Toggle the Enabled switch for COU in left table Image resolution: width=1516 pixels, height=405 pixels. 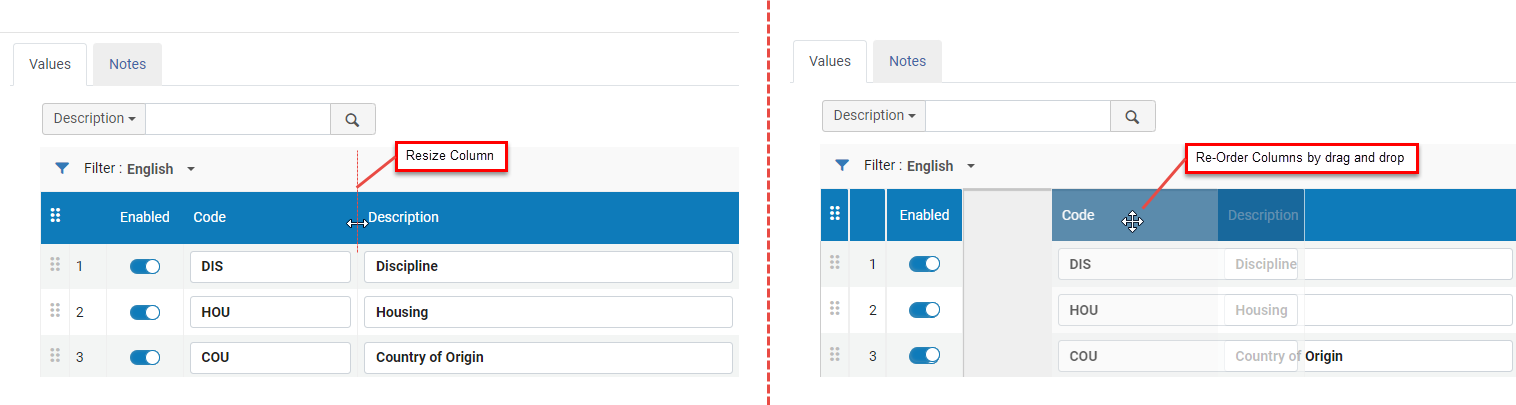click(145, 357)
